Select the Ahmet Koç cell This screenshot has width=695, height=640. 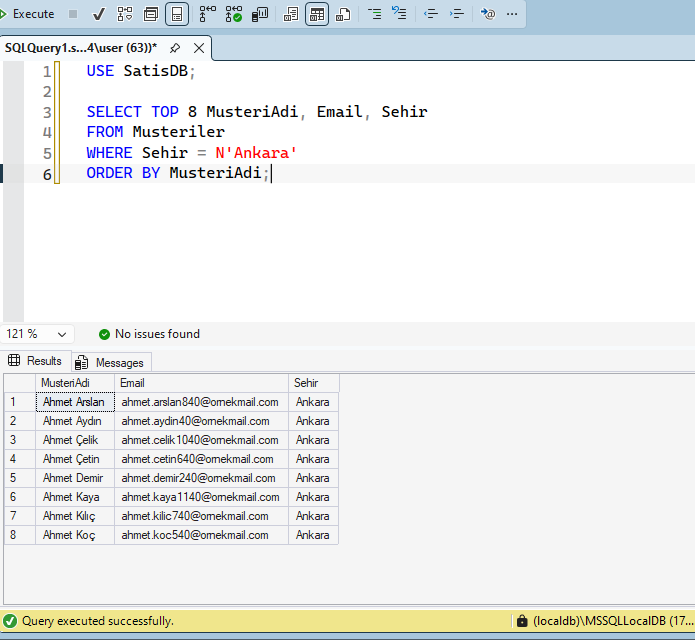pos(75,535)
